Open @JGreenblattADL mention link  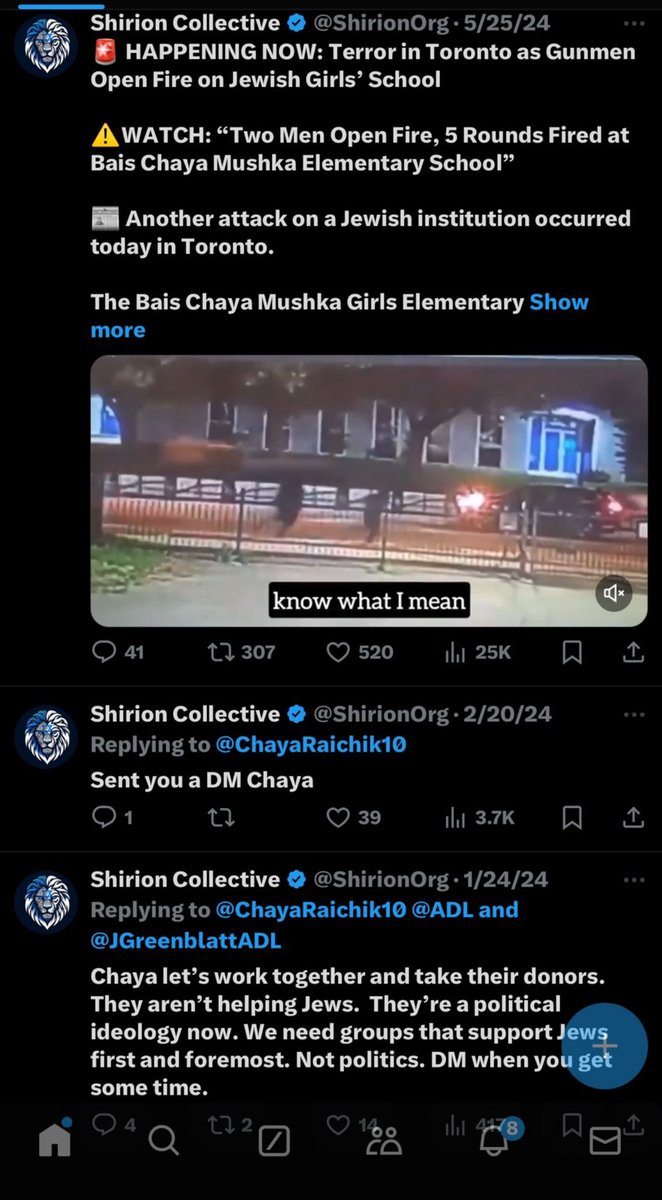186,940
